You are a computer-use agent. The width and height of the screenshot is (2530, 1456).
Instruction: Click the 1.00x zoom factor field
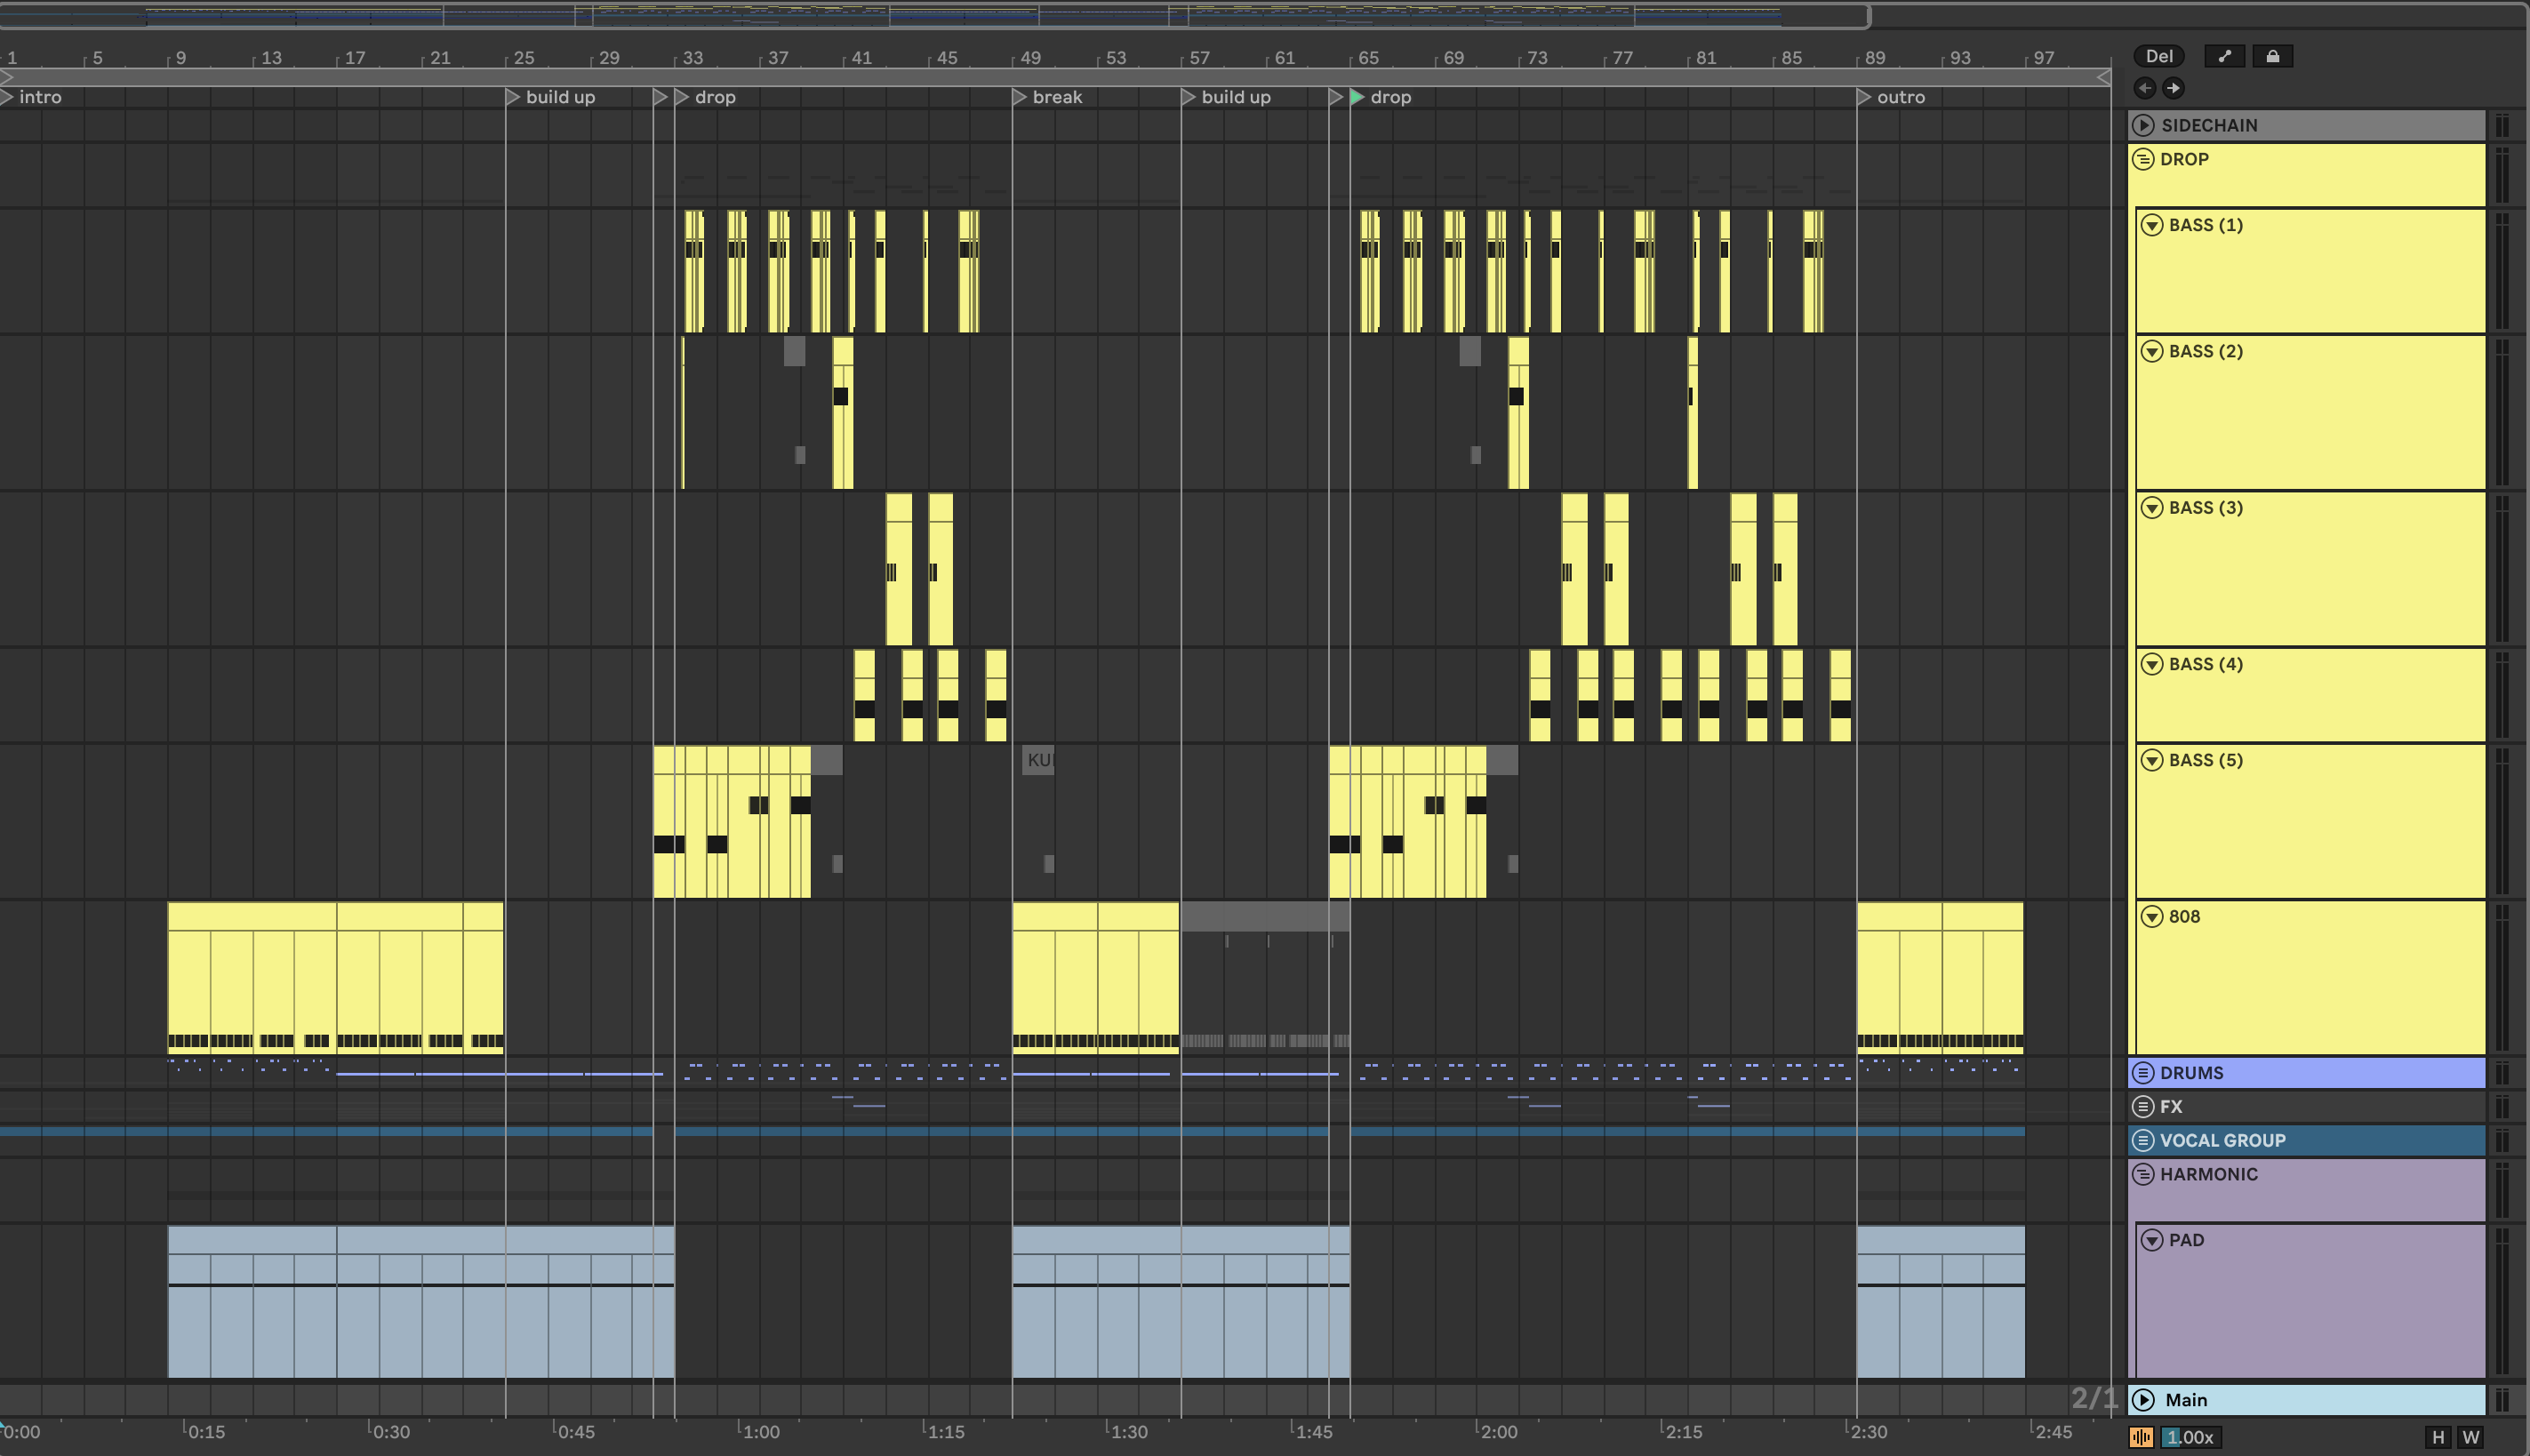pyautogui.click(x=2190, y=1437)
